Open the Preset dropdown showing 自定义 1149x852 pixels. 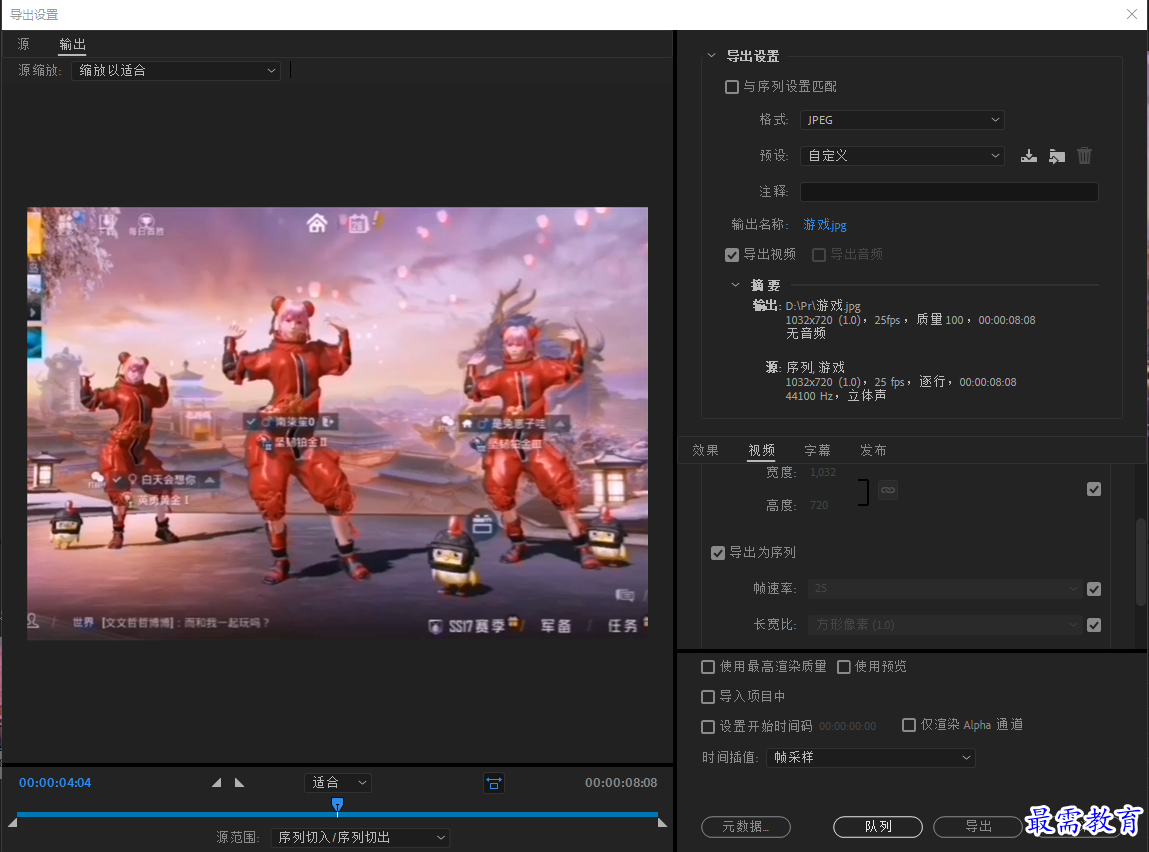point(902,156)
